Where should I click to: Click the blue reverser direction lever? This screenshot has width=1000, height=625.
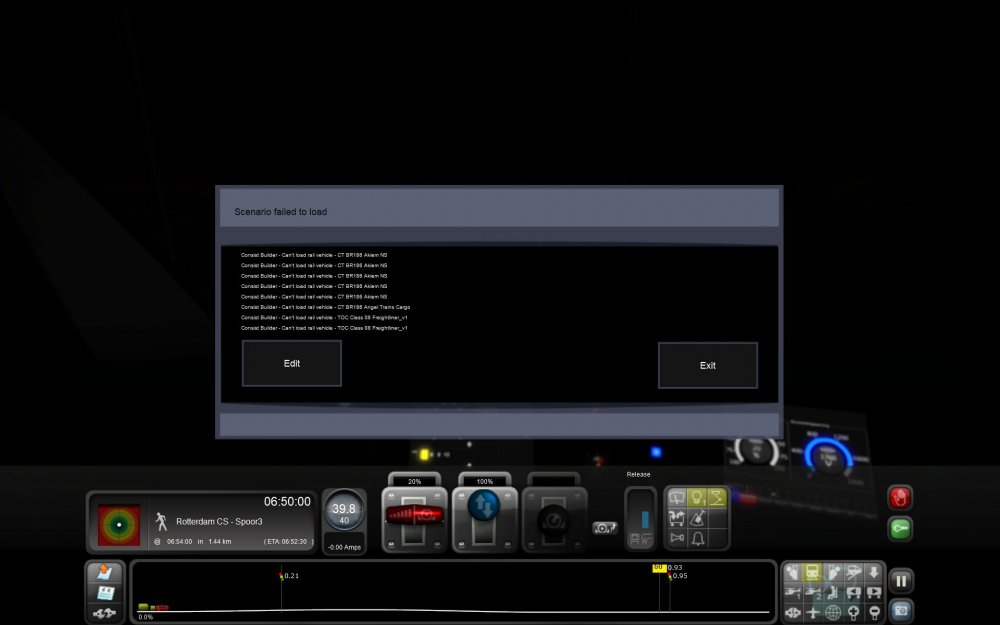pyautogui.click(x=484, y=505)
